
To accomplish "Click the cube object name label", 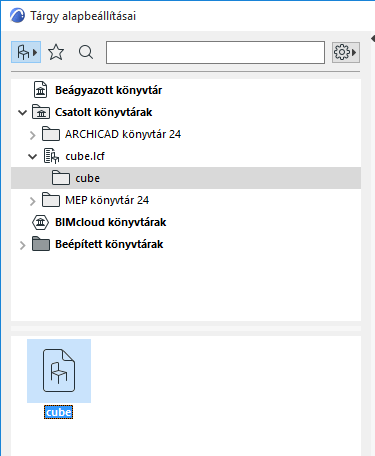I will tap(59, 412).
